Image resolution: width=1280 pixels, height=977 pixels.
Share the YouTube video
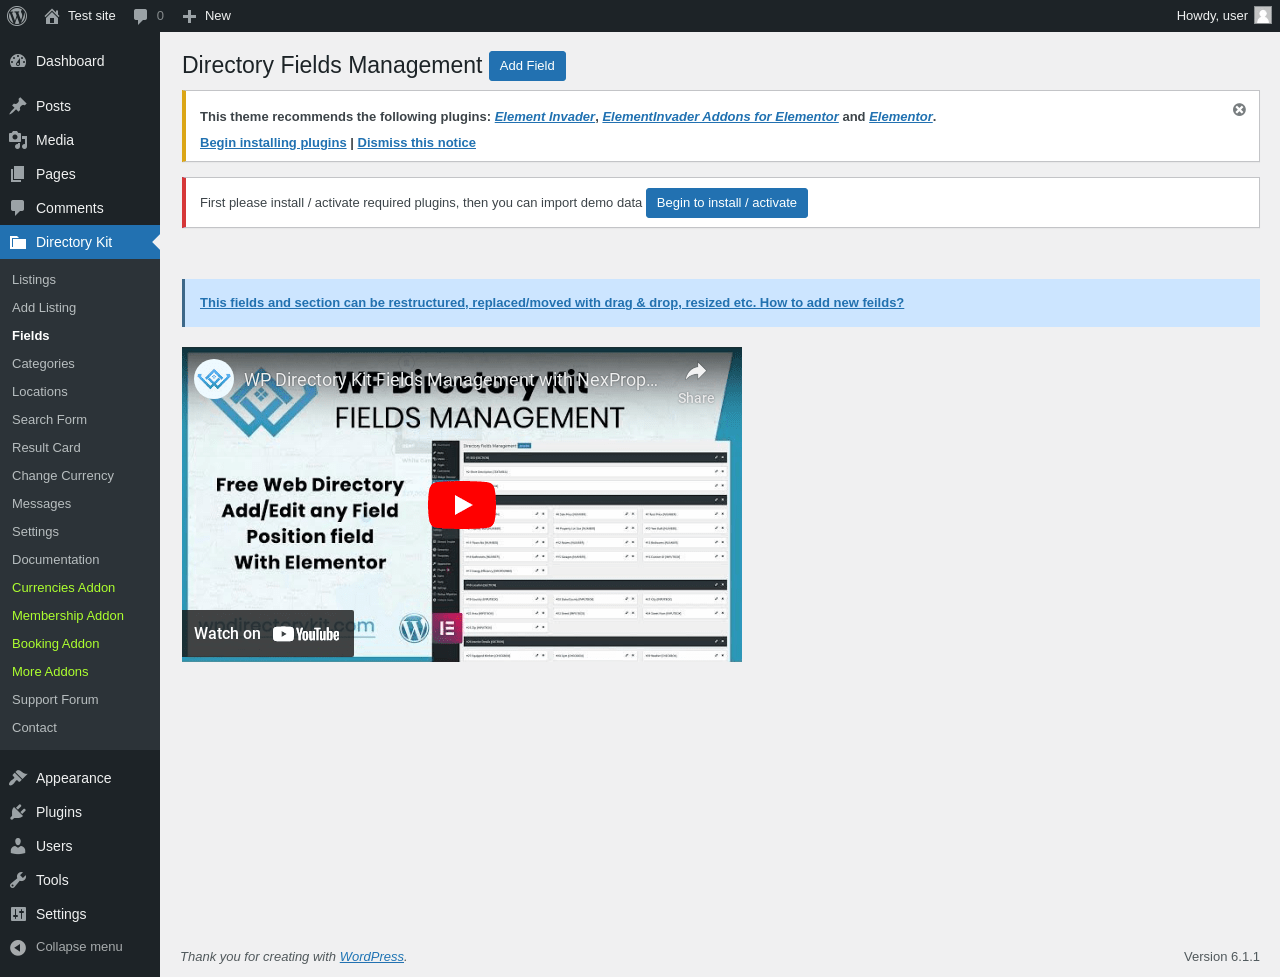pos(696,383)
